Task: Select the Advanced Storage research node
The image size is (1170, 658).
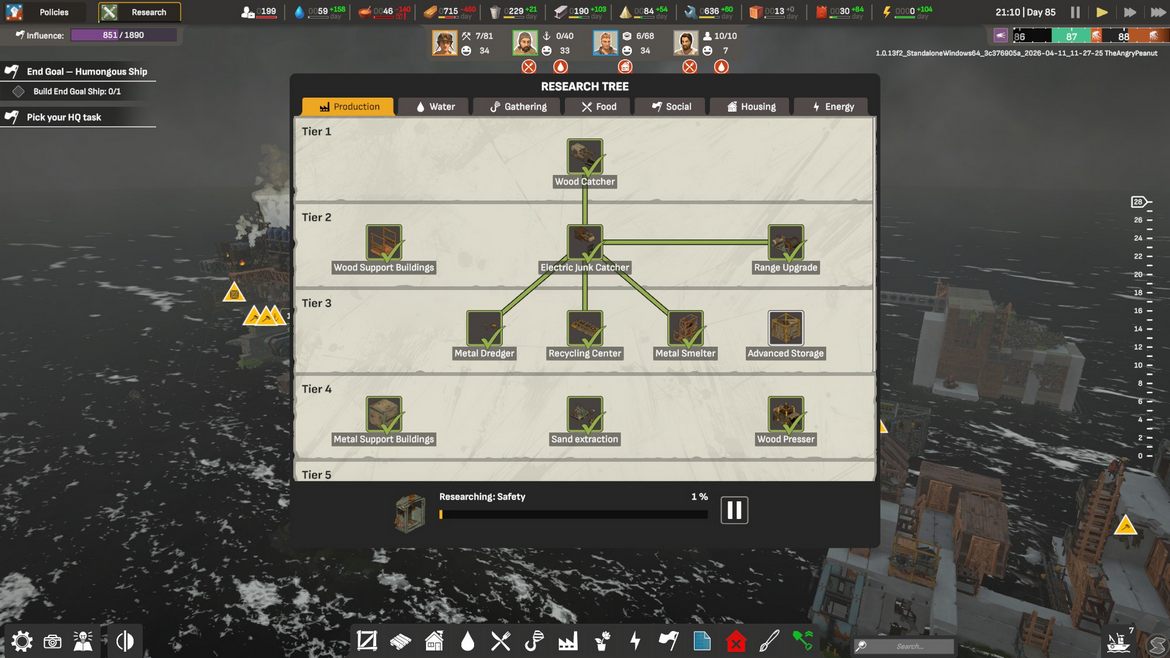Action: [x=786, y=329]
